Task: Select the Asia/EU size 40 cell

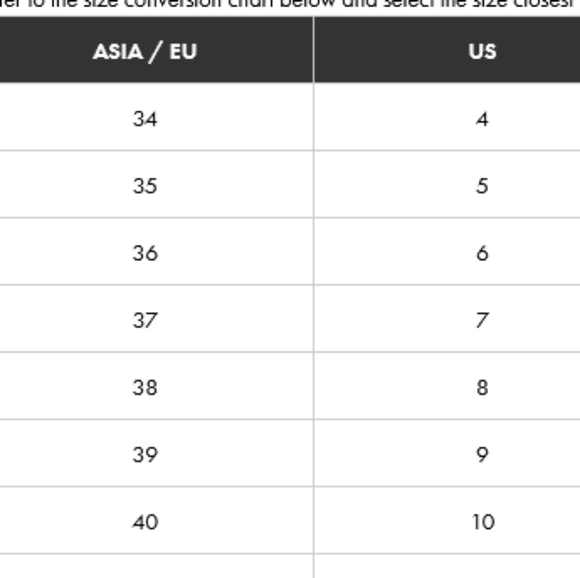Action: click(x=156, y=520)
